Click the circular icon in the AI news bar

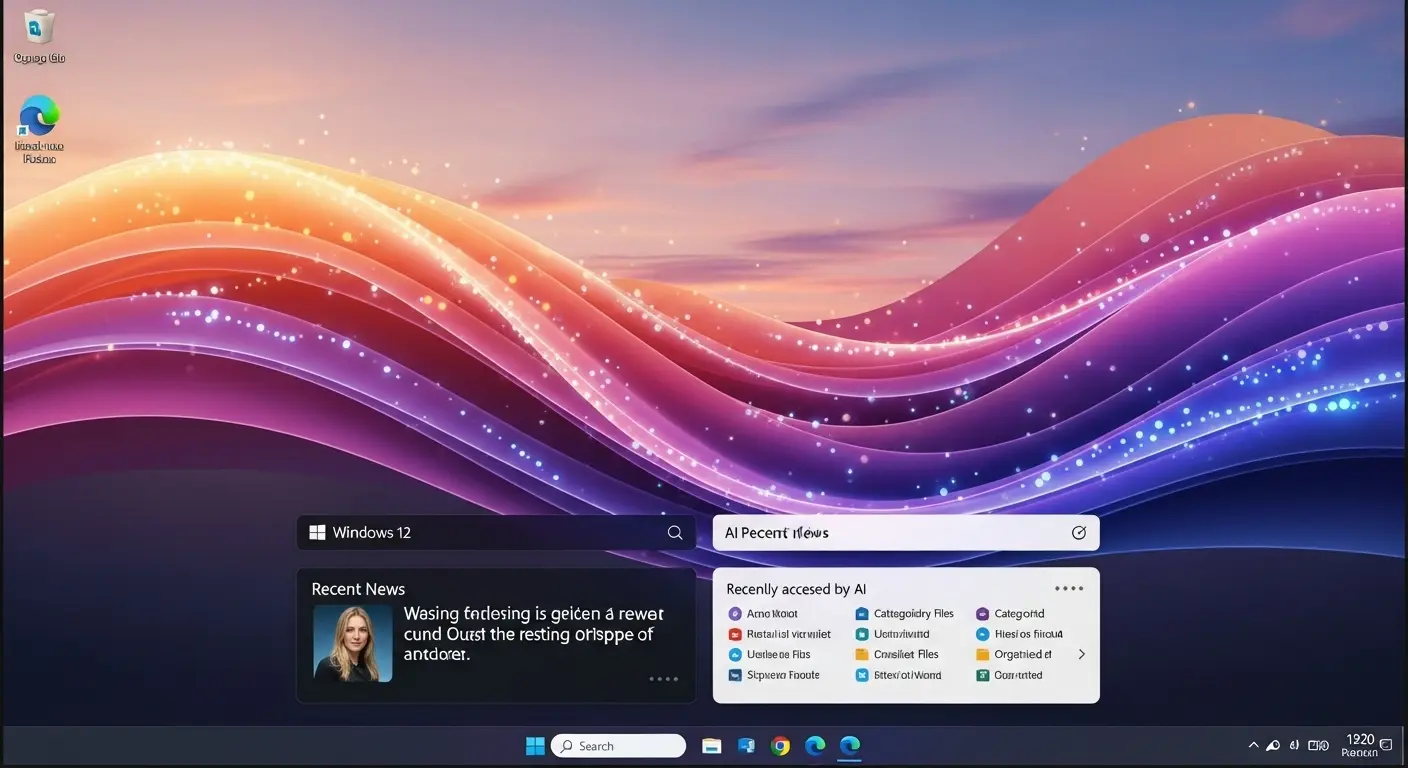pyautogui.click(x=1079, y=533)
